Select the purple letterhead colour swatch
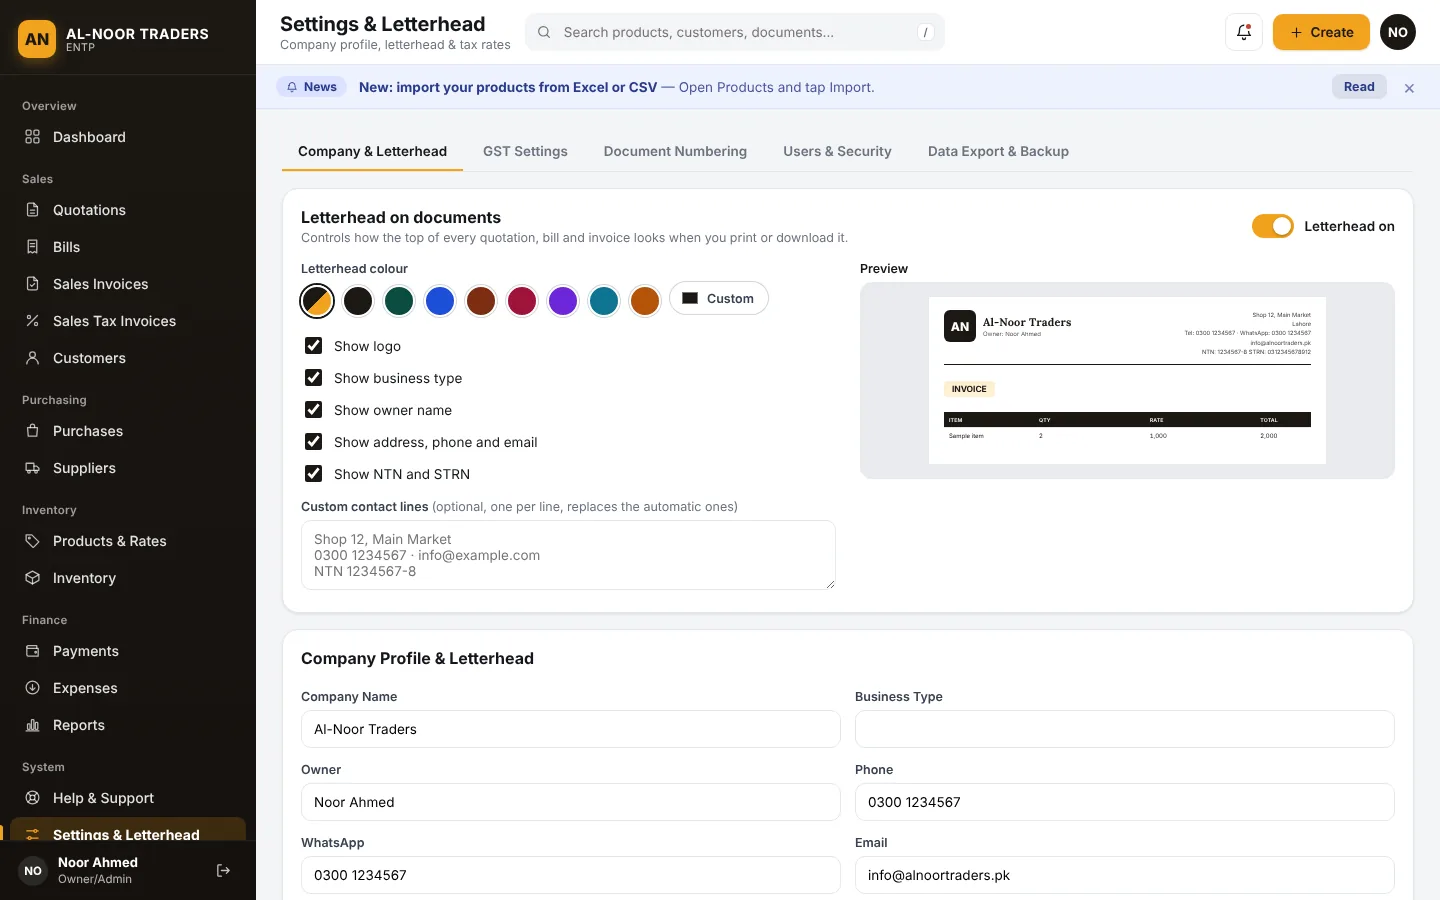The width and height of the screenshot is (1440, 900). click(x=563, y=300)
